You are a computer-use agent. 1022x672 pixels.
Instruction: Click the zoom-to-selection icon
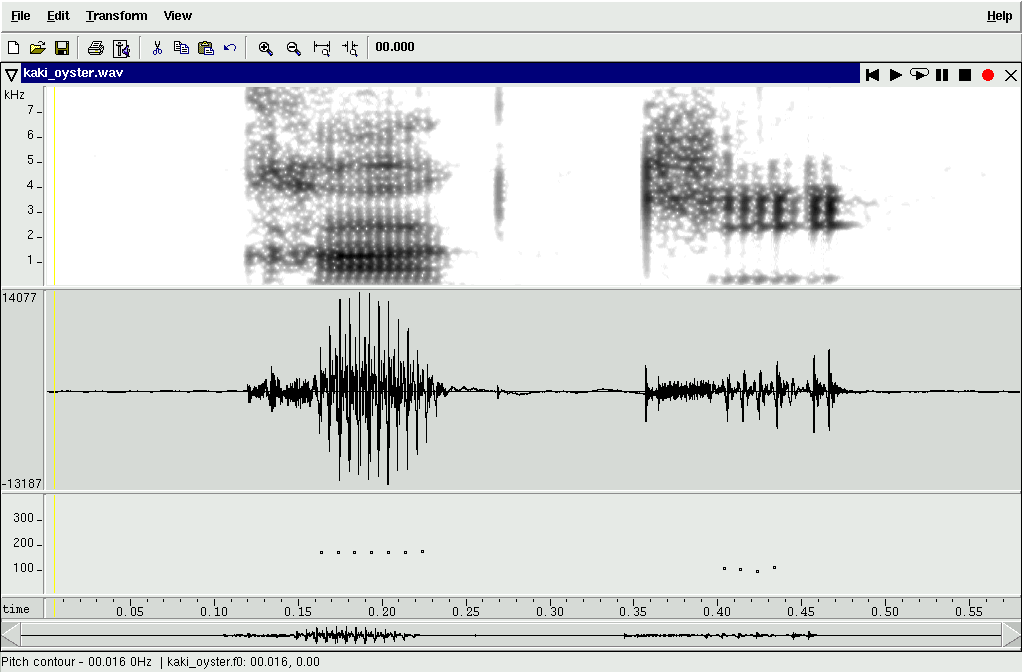pyautogui.click(x=322, y=47)
